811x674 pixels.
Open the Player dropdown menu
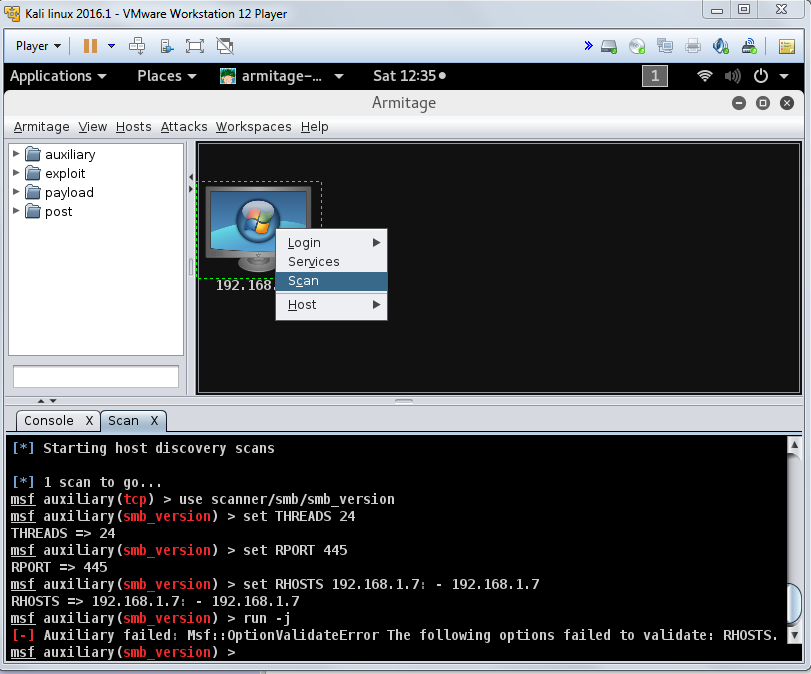tap(39, 46)
